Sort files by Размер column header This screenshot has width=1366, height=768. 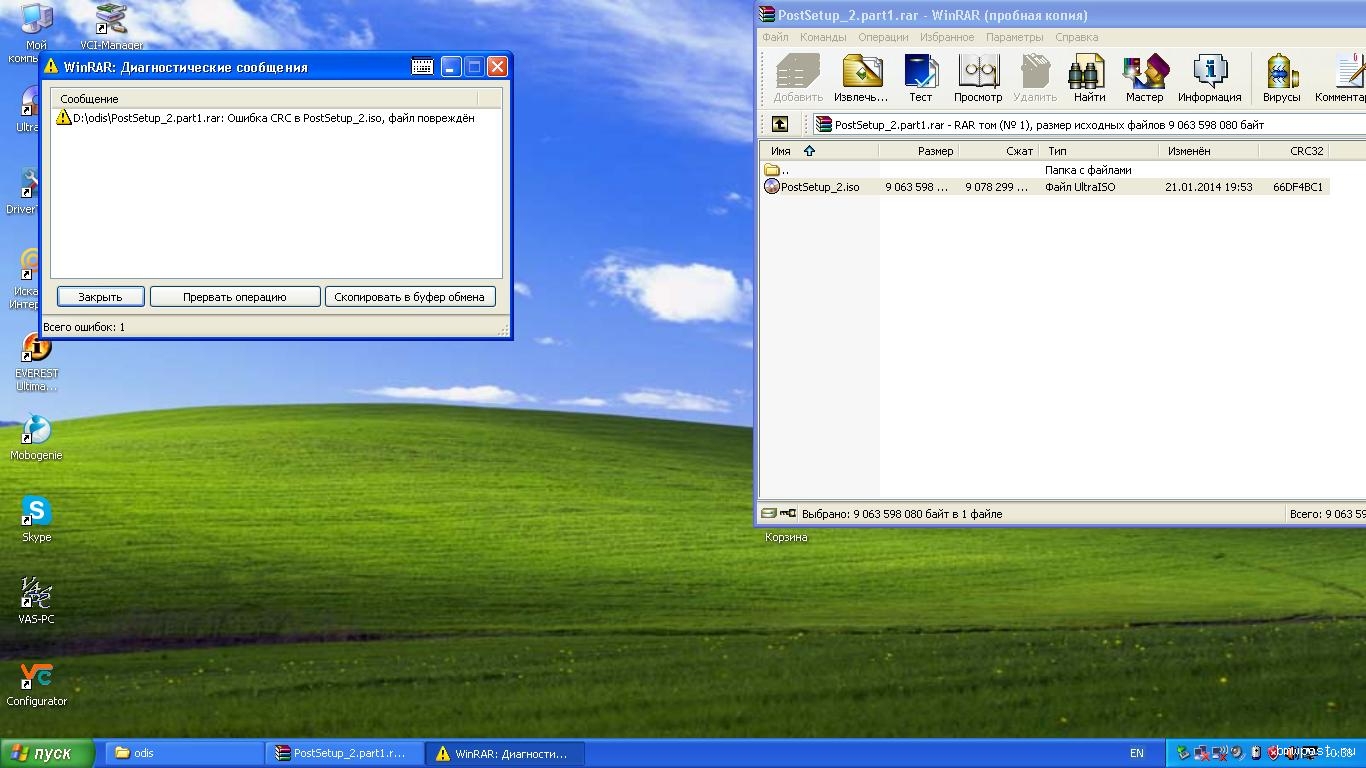tap(935, 151)
